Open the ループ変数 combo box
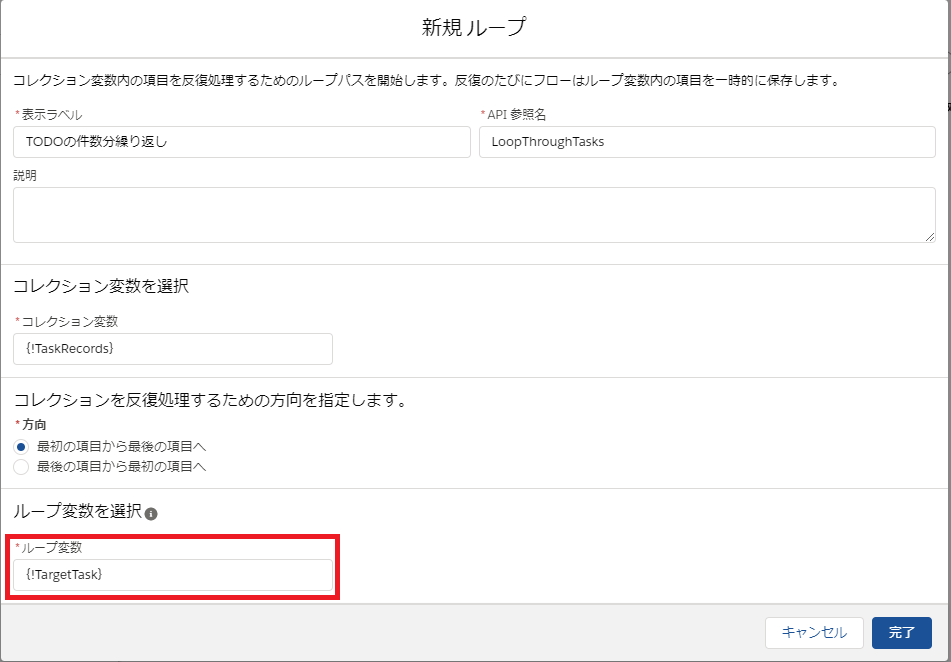 pos(173,575)
